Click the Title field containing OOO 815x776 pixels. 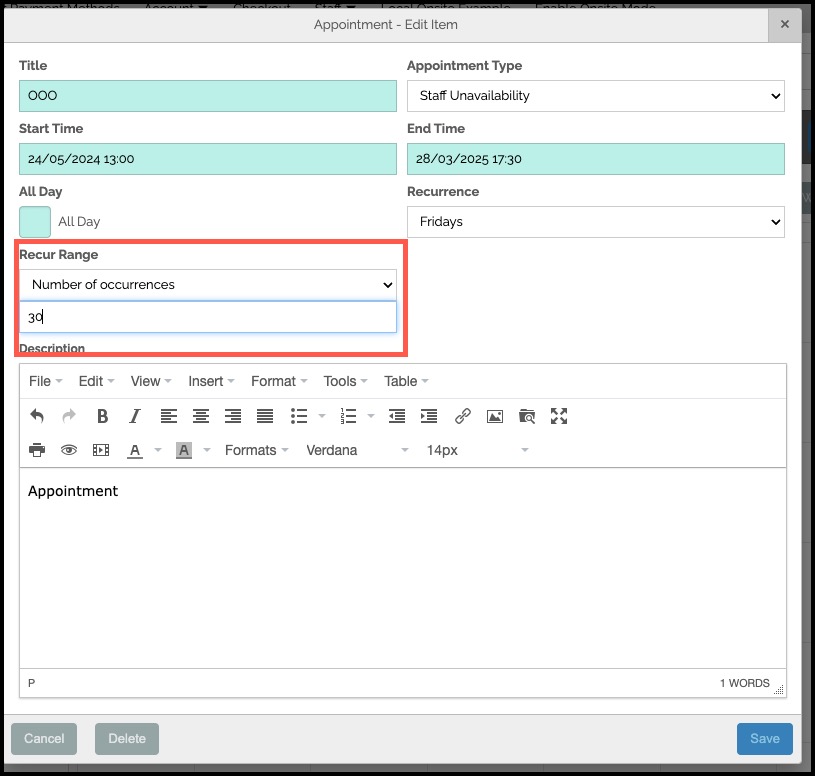(x=208, y=96)
